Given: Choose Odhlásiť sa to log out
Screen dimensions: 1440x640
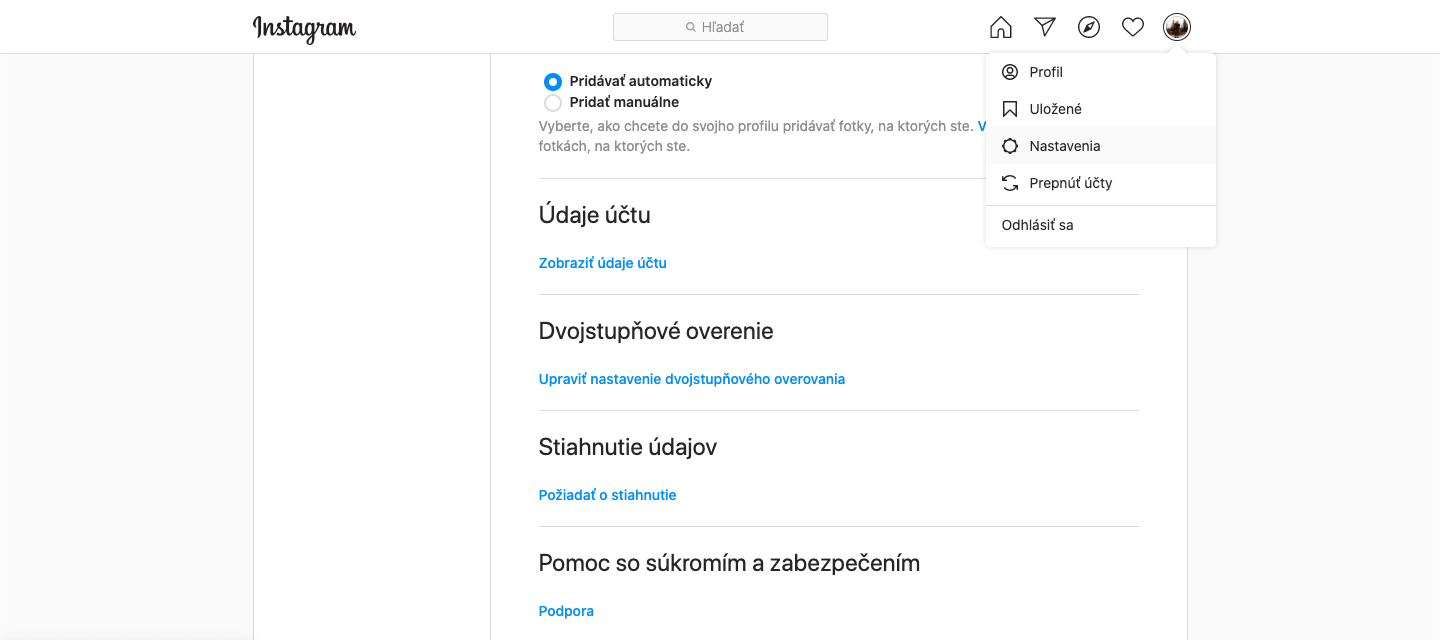Looking at the screenshot, I should pos(1101,225).
